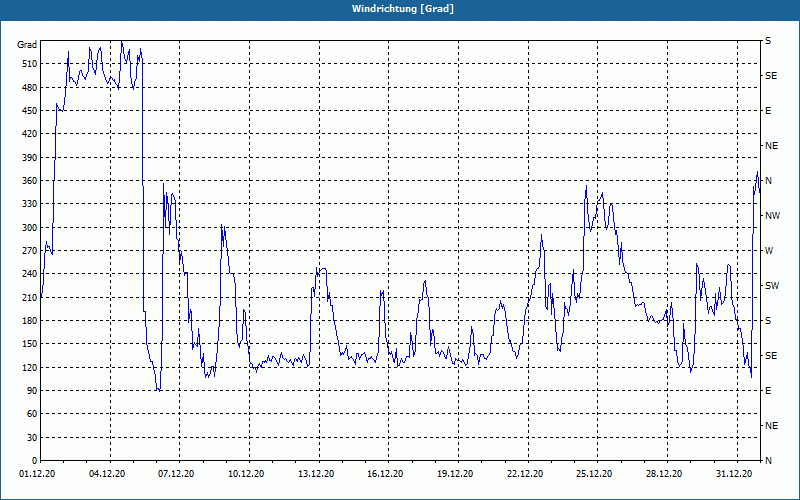Click the NE compass label level with 390

[772, 146]
